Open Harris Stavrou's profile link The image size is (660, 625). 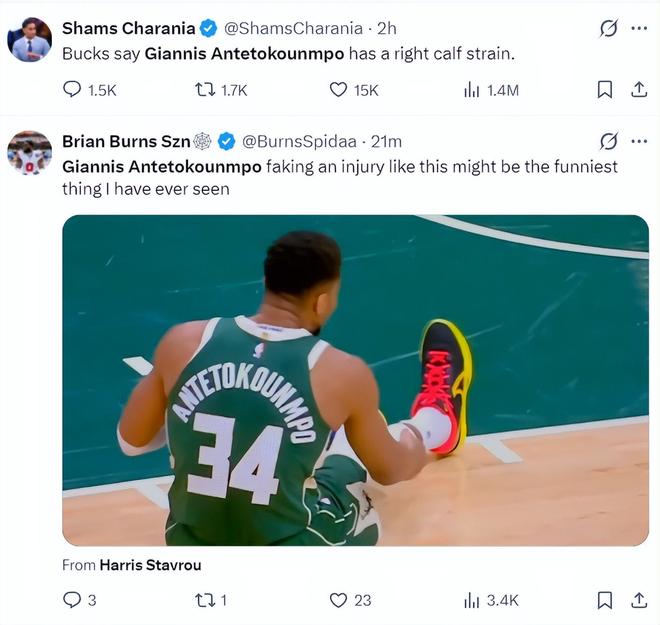[x=150, y=565]
